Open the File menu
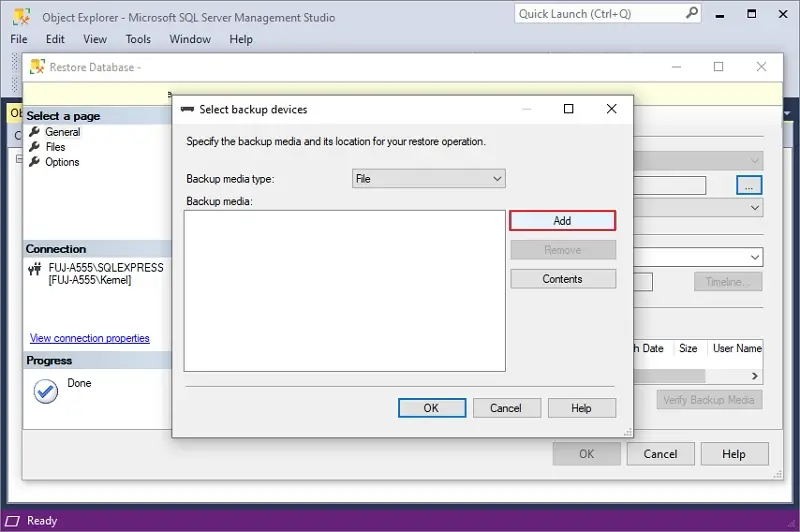Screen dimensions: 800x532 (19, 39)
